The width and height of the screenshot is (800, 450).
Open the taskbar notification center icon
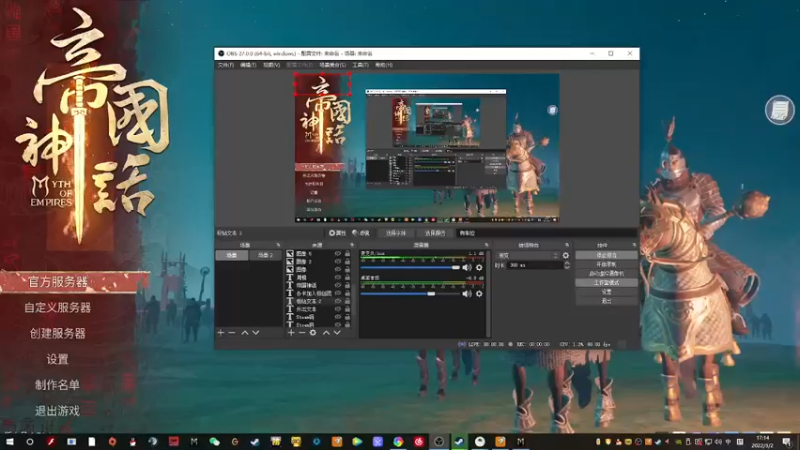[786, 442]
